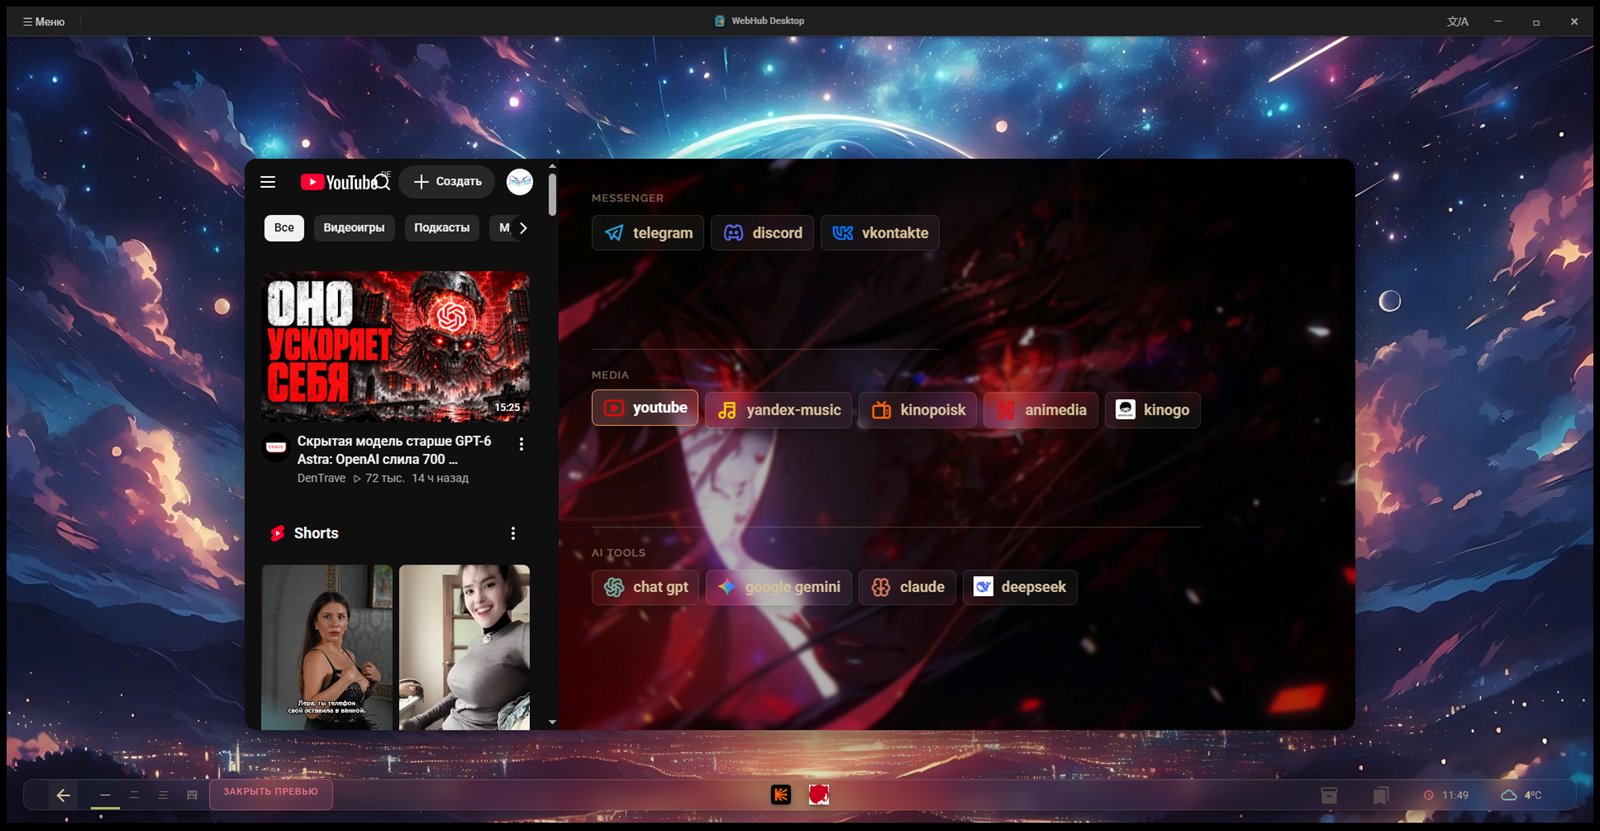
Task: Click the Создать button
Action: coord(447,182)
